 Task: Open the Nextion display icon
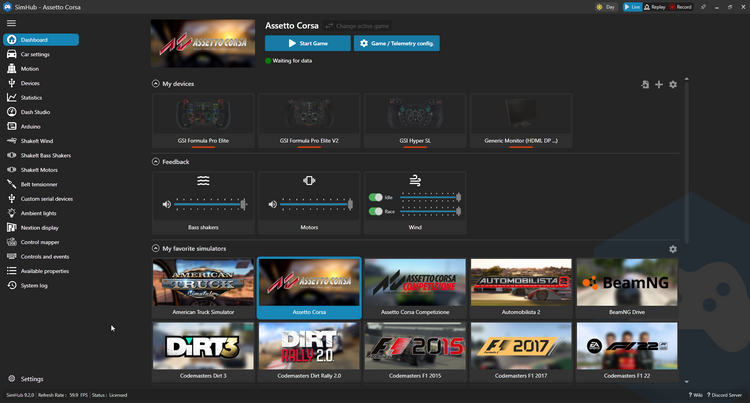pyautogui.click(x=11, y=228)
